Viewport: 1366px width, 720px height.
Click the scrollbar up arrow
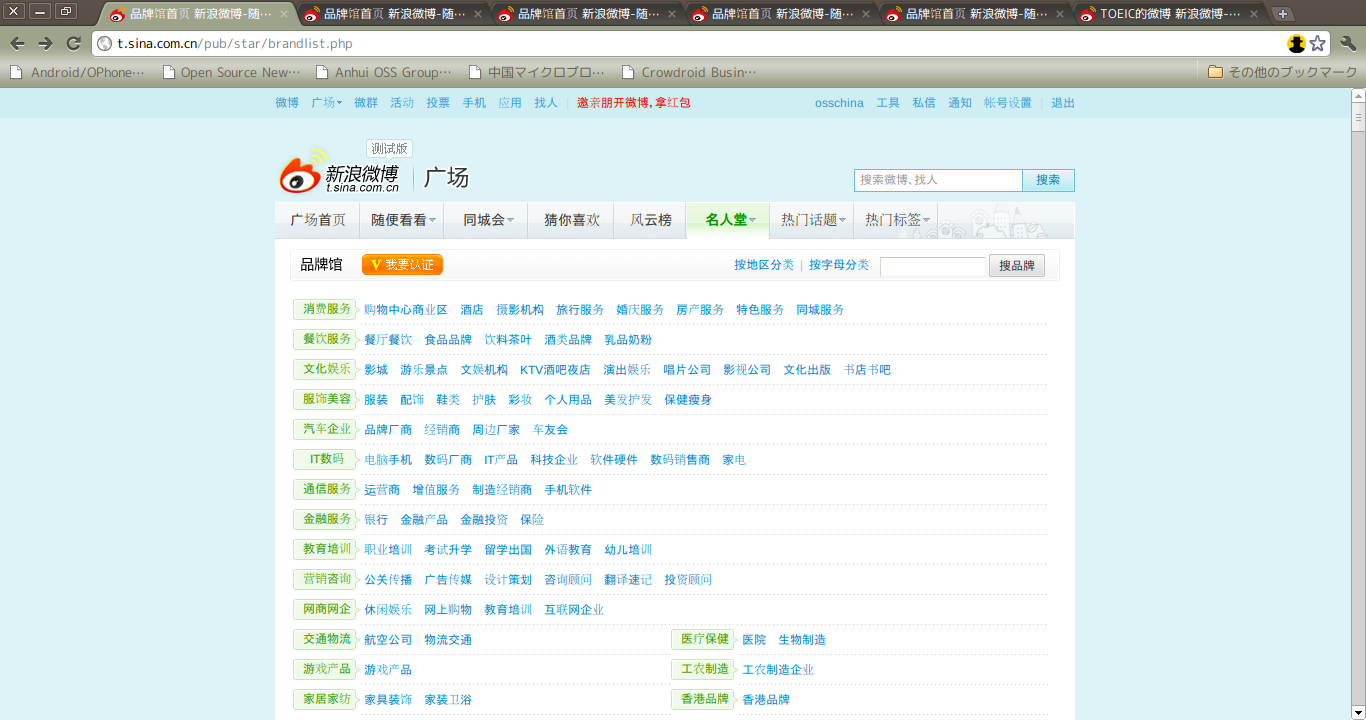[x=1358, y=95]
